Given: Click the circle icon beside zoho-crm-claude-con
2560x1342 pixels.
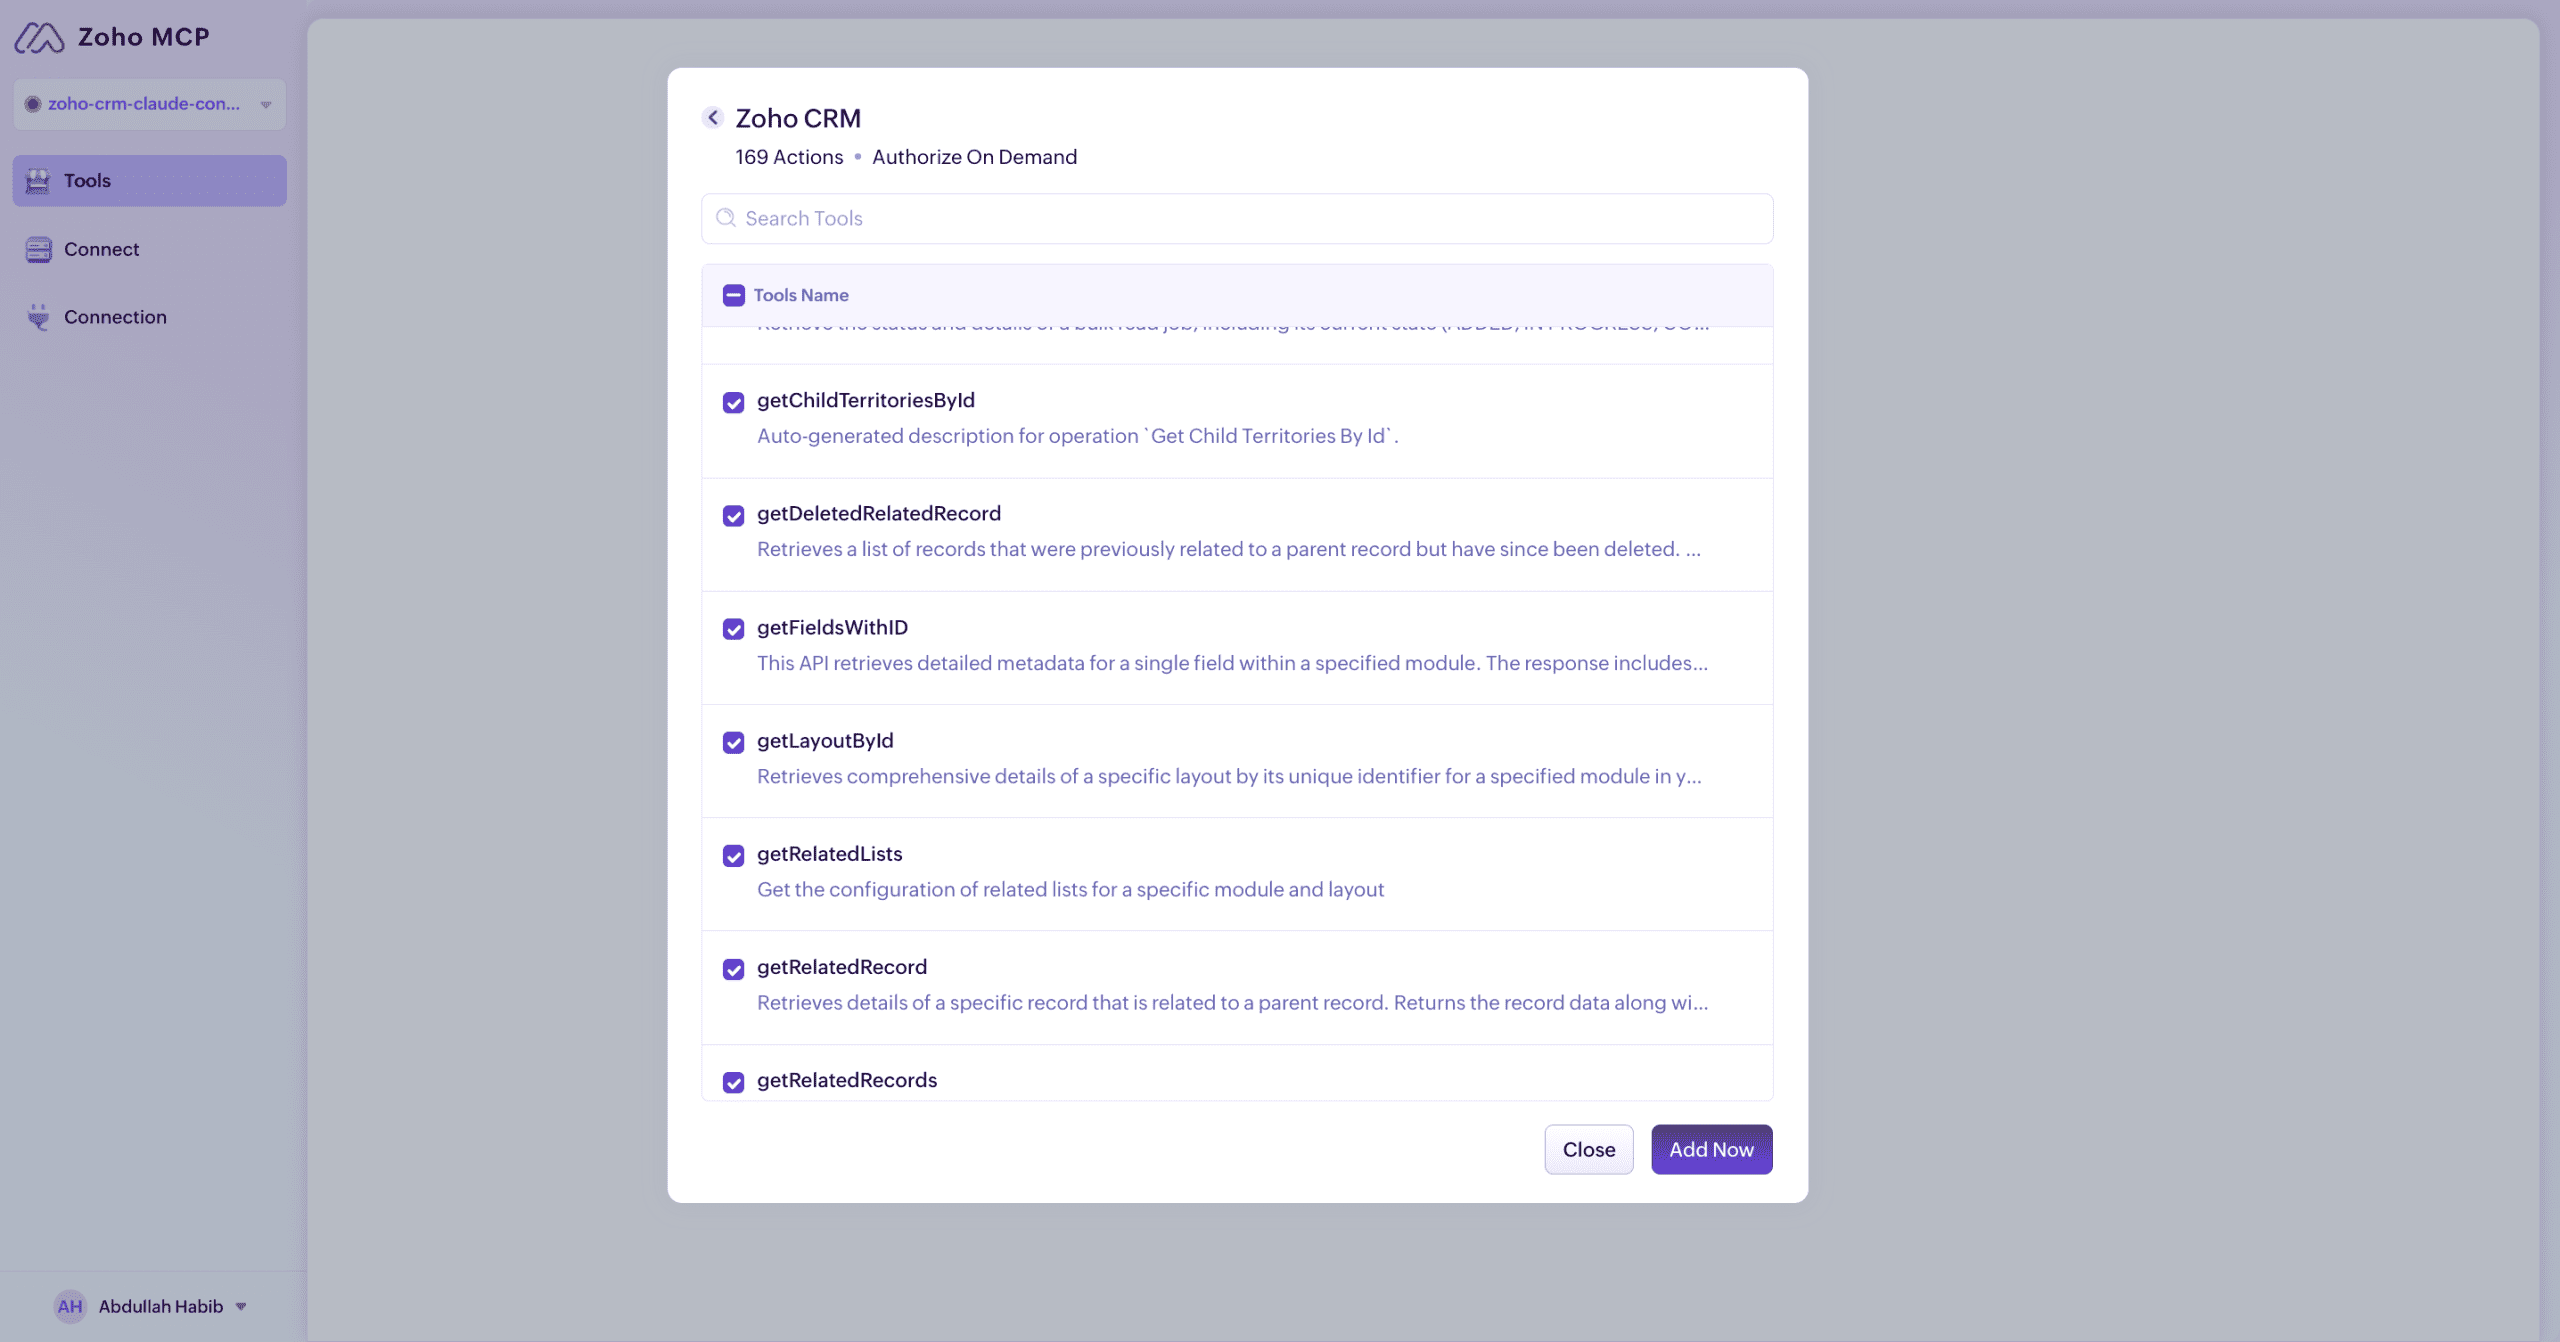Looking at the screenshot, I should [x=33, y=103].
